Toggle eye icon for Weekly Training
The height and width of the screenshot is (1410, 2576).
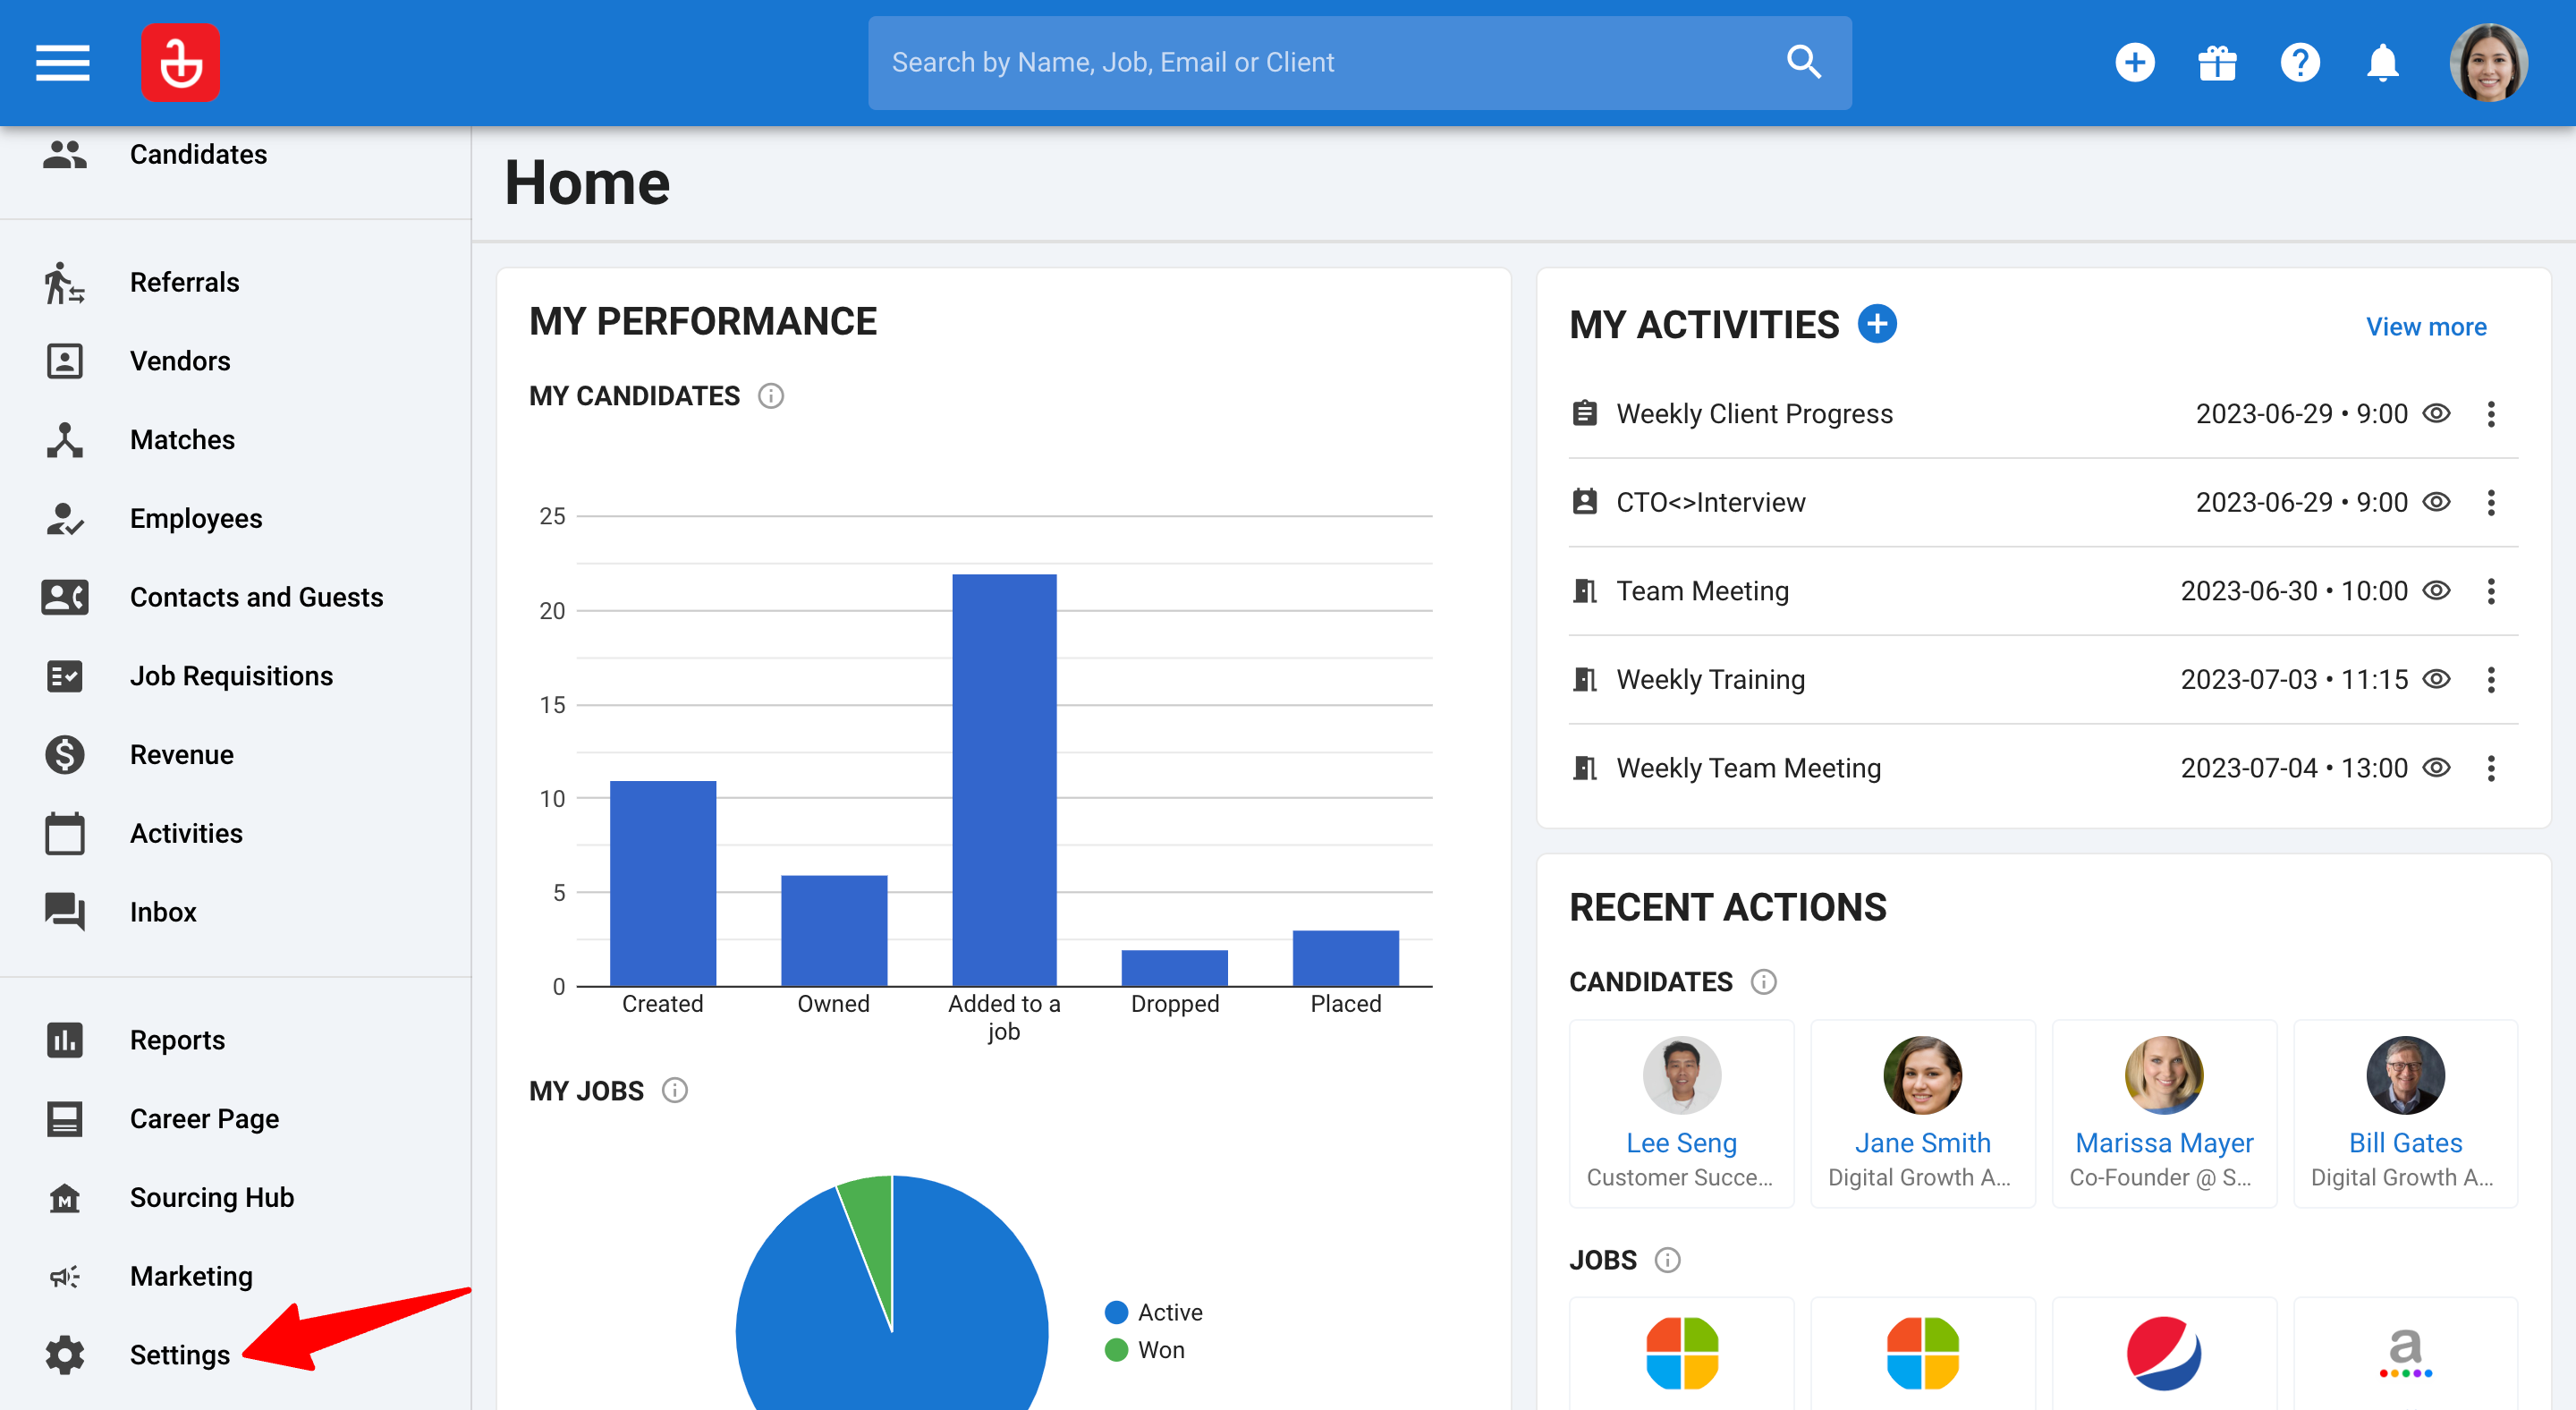click(2437, 680)
